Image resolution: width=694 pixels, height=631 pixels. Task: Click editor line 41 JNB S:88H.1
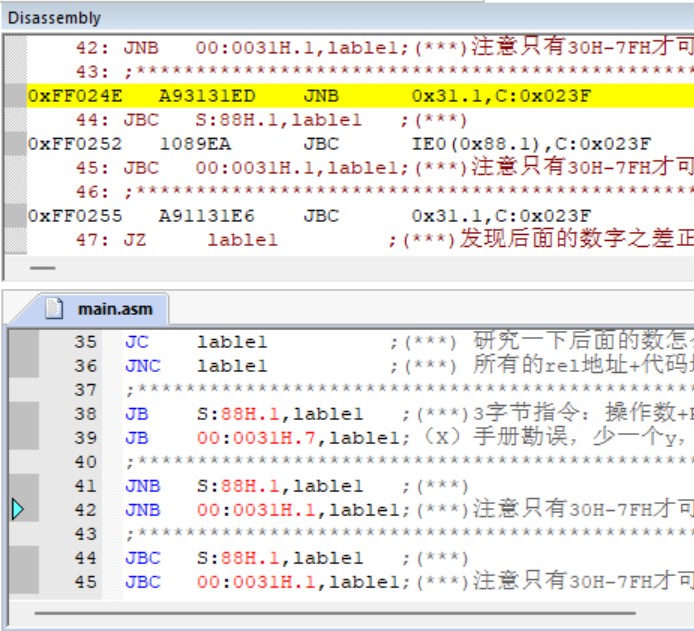click(408, 486)
